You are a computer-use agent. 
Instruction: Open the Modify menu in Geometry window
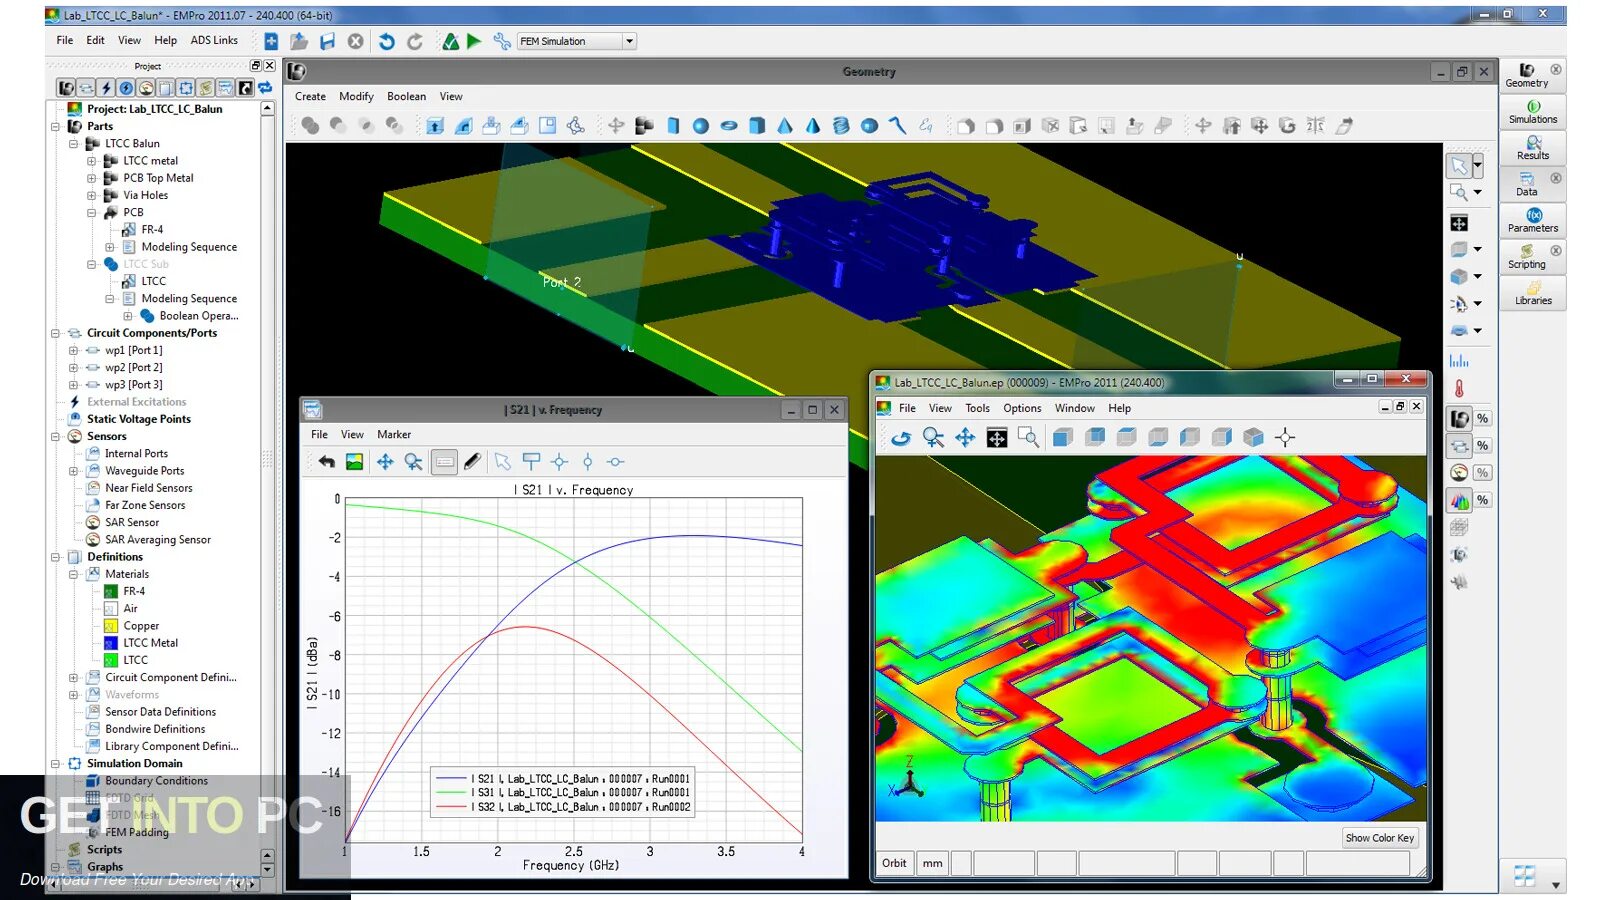(356, 97)
